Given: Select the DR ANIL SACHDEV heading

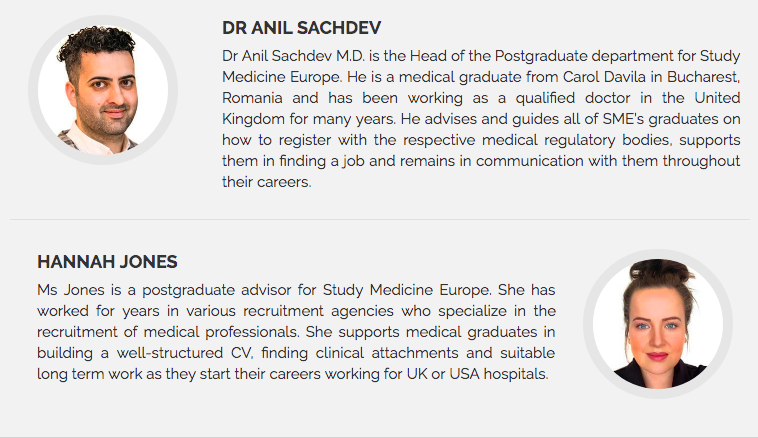Looking at the screenshot, I should click(301, 28).
